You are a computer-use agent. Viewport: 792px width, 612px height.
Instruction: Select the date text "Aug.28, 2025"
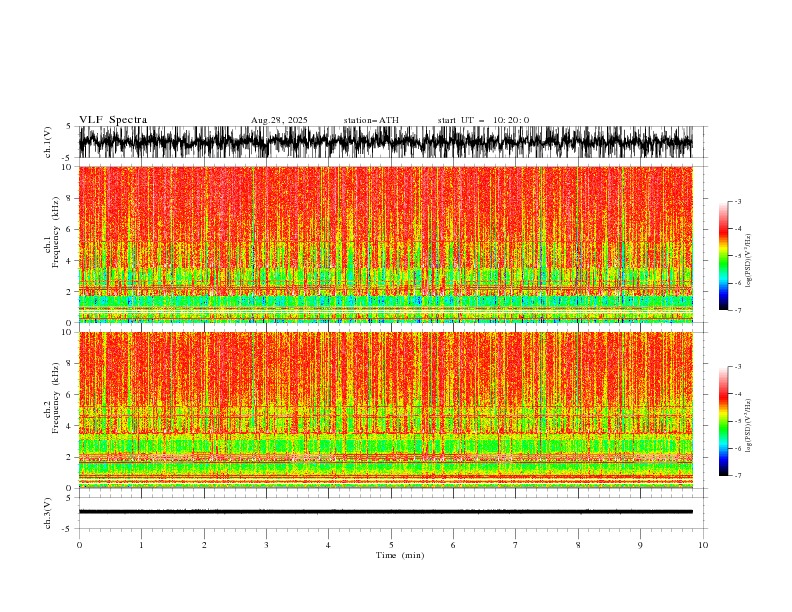point(279,120)
